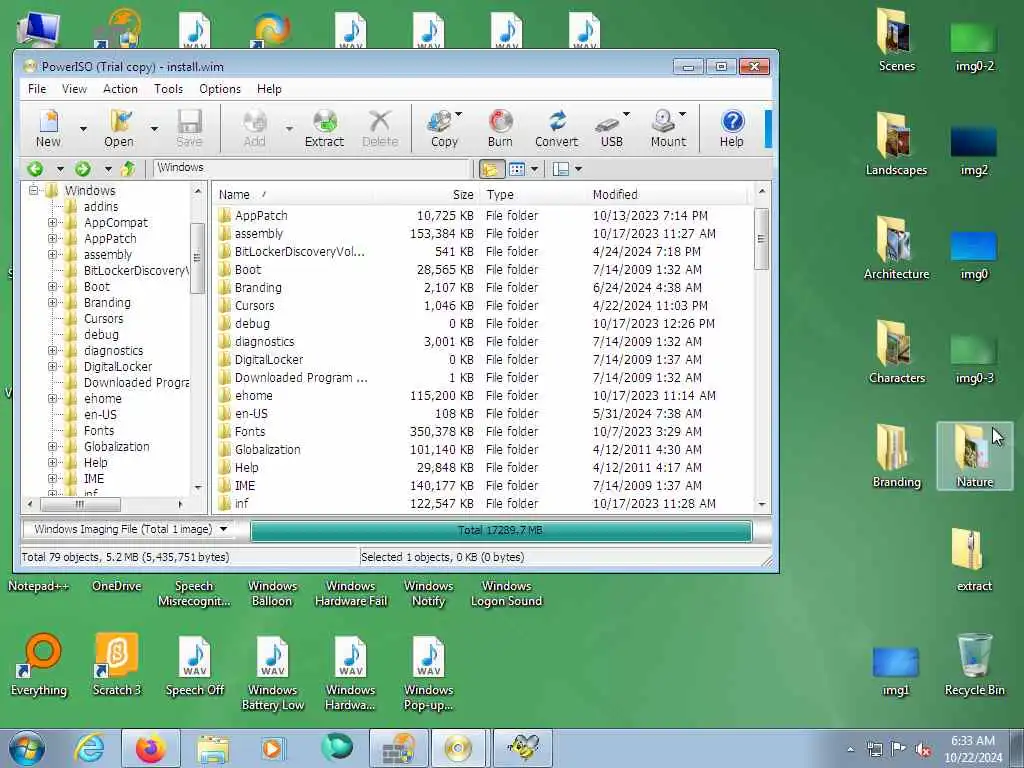Select the DigitalLocker folder in the tree
The height and width of the screenshot is (768, 1024).
pyautogui.click(x=118, y=367)
